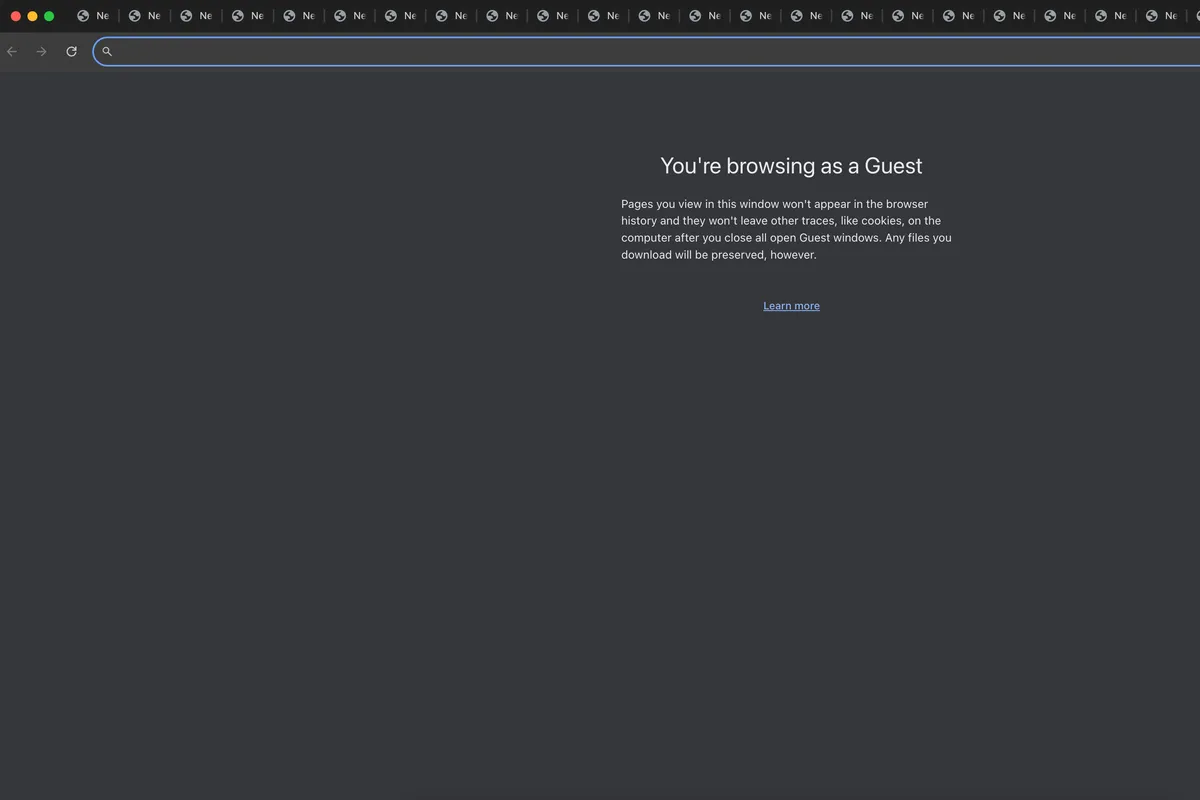This screenshot has width=1200, height=800.
Task: Go forward with the forward arrow
Action: pyautogui.click(x=41, y=51)
